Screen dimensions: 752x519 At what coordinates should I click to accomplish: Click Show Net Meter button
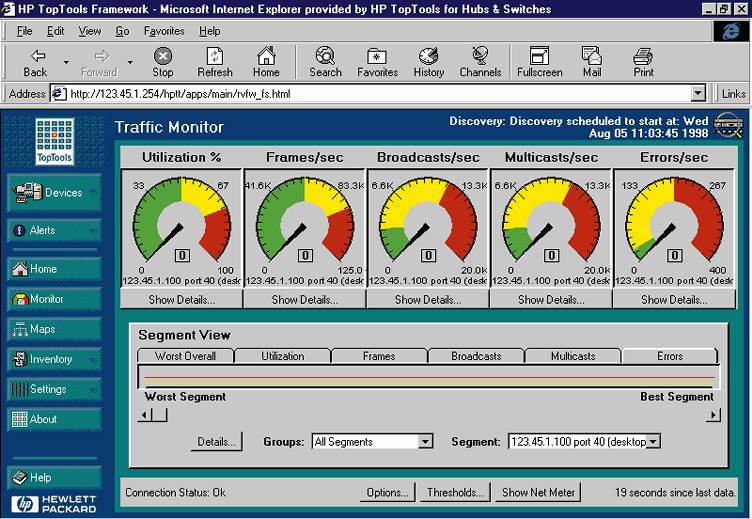pyautogui.click(x=538, y=493)
